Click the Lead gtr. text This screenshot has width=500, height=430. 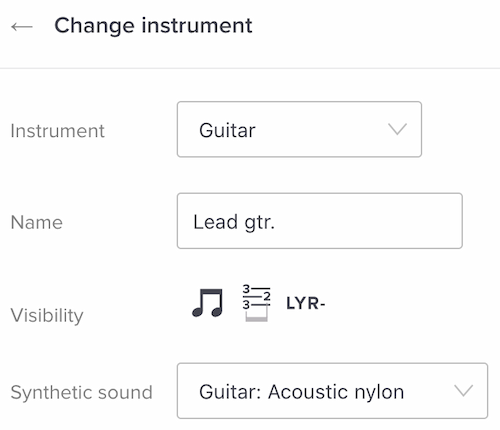coord(234,222)
